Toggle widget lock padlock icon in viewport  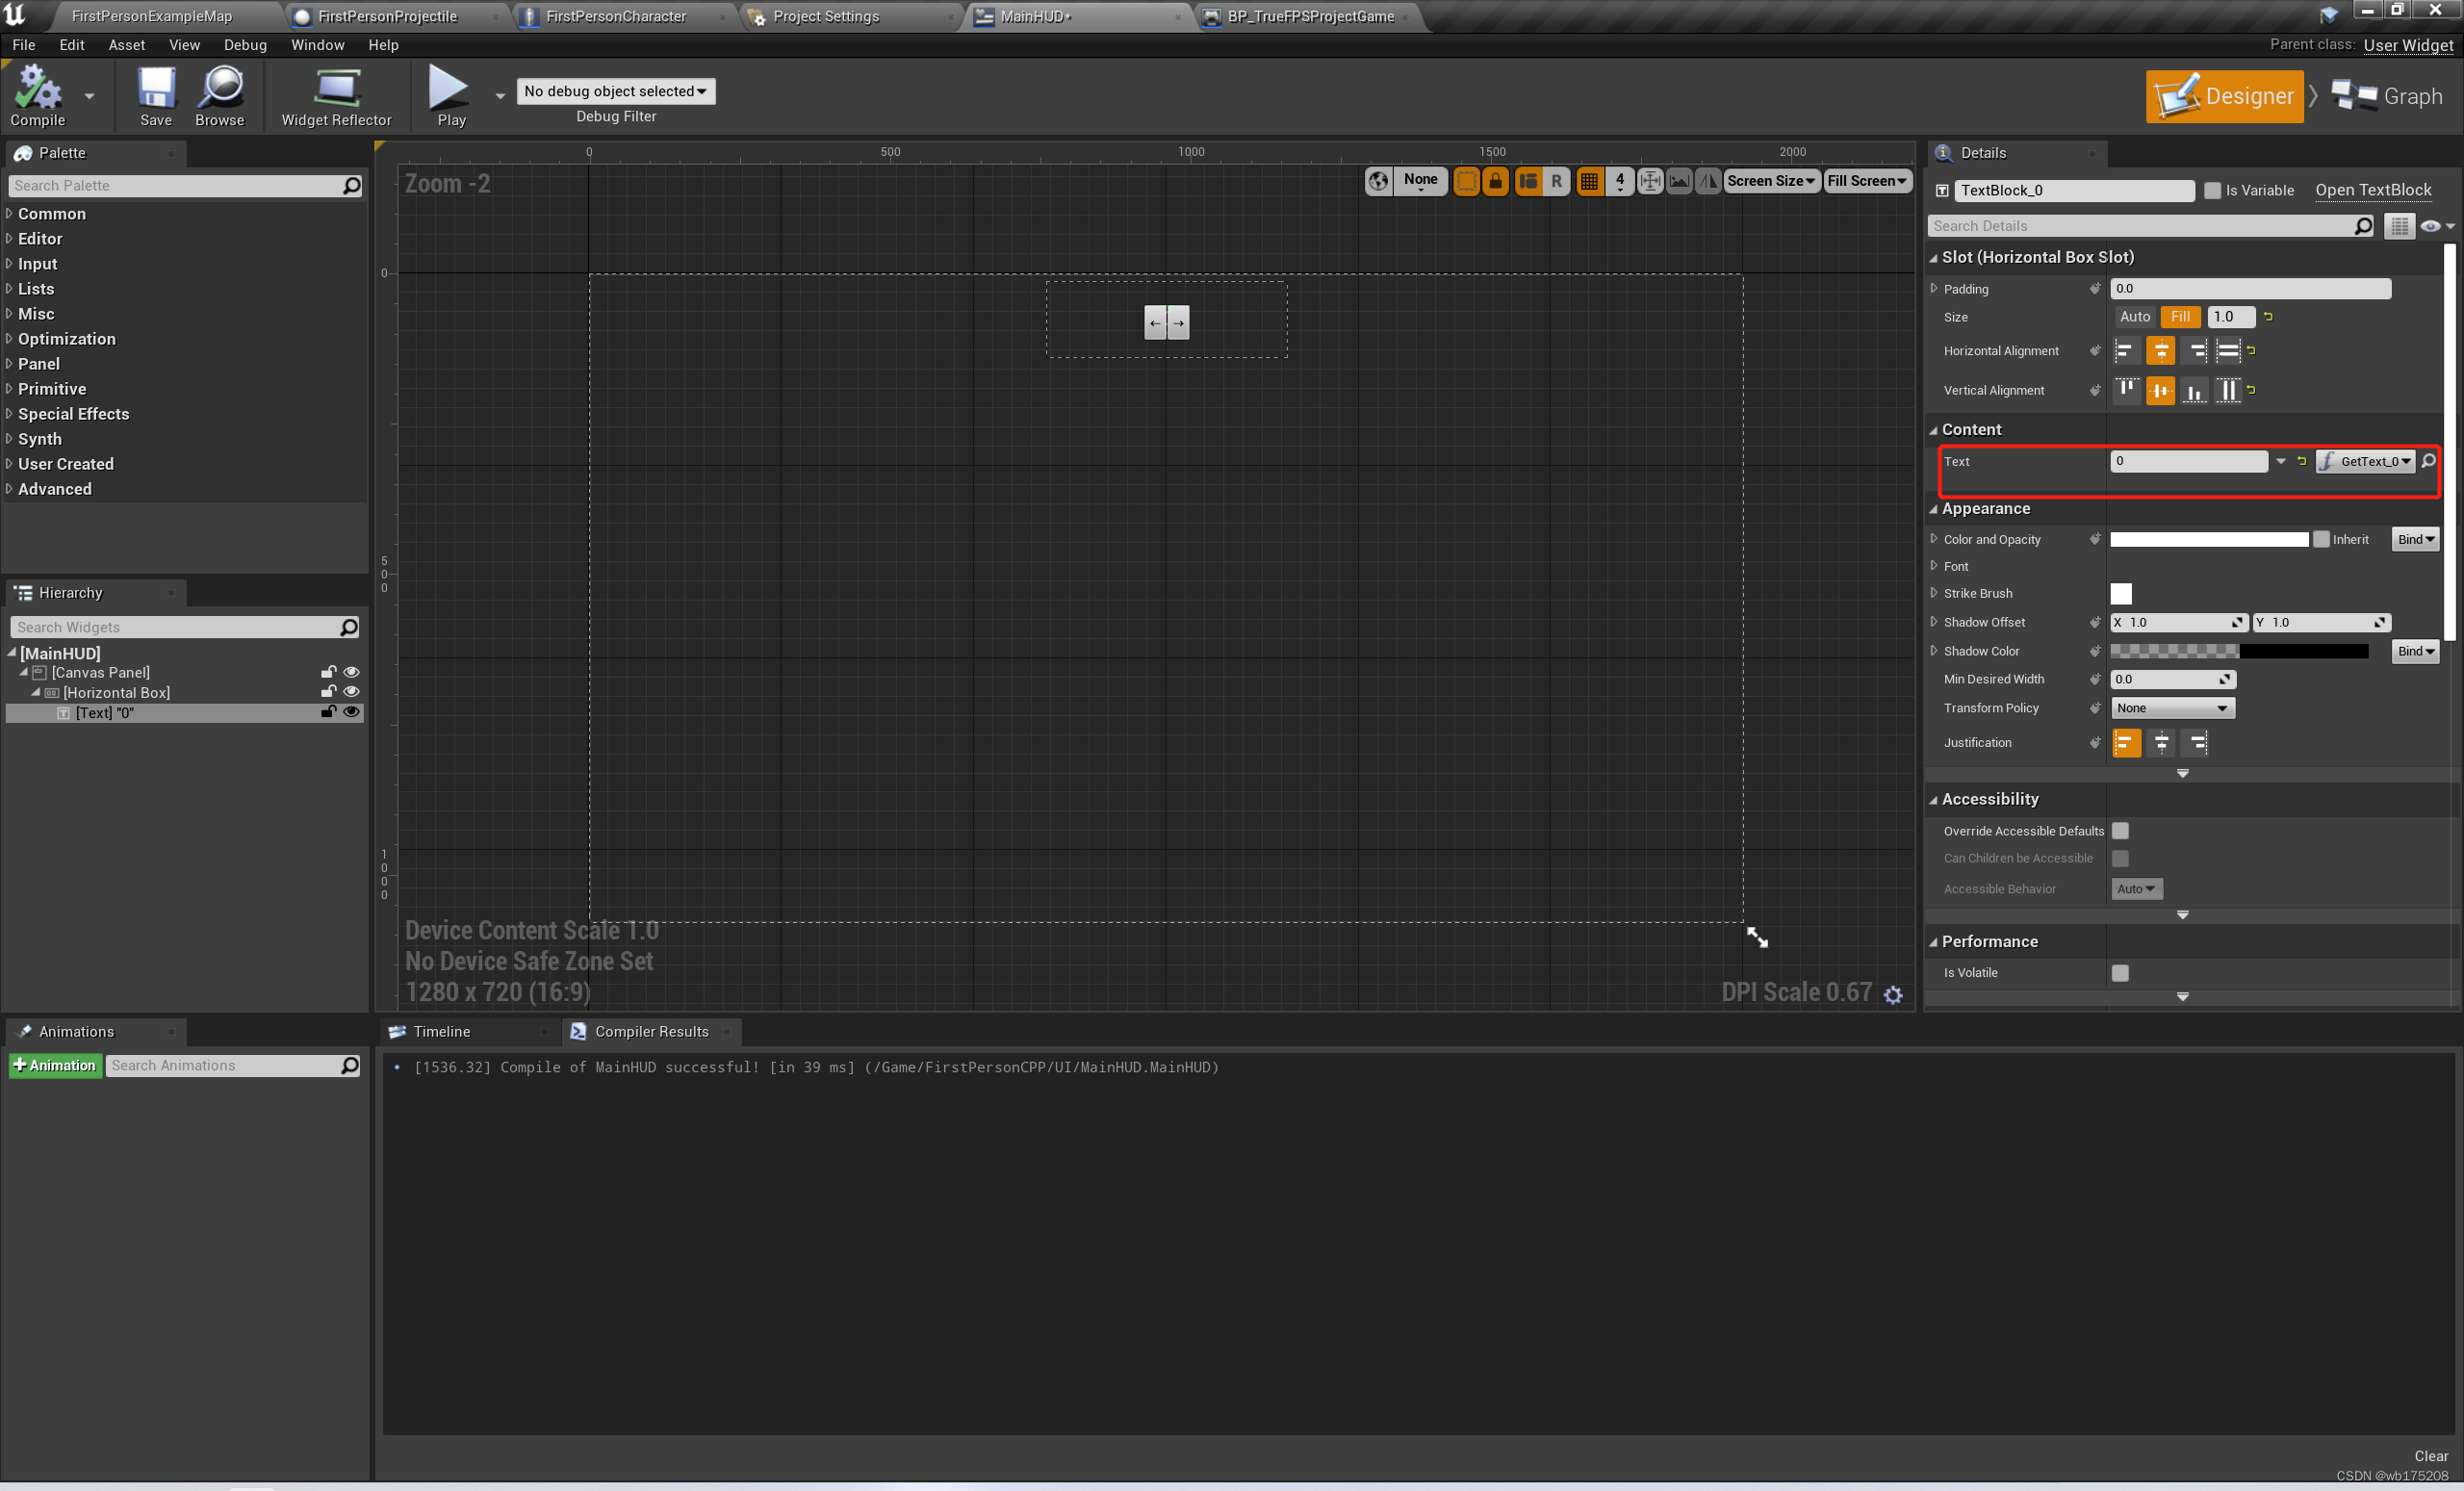coord(1495,181)
